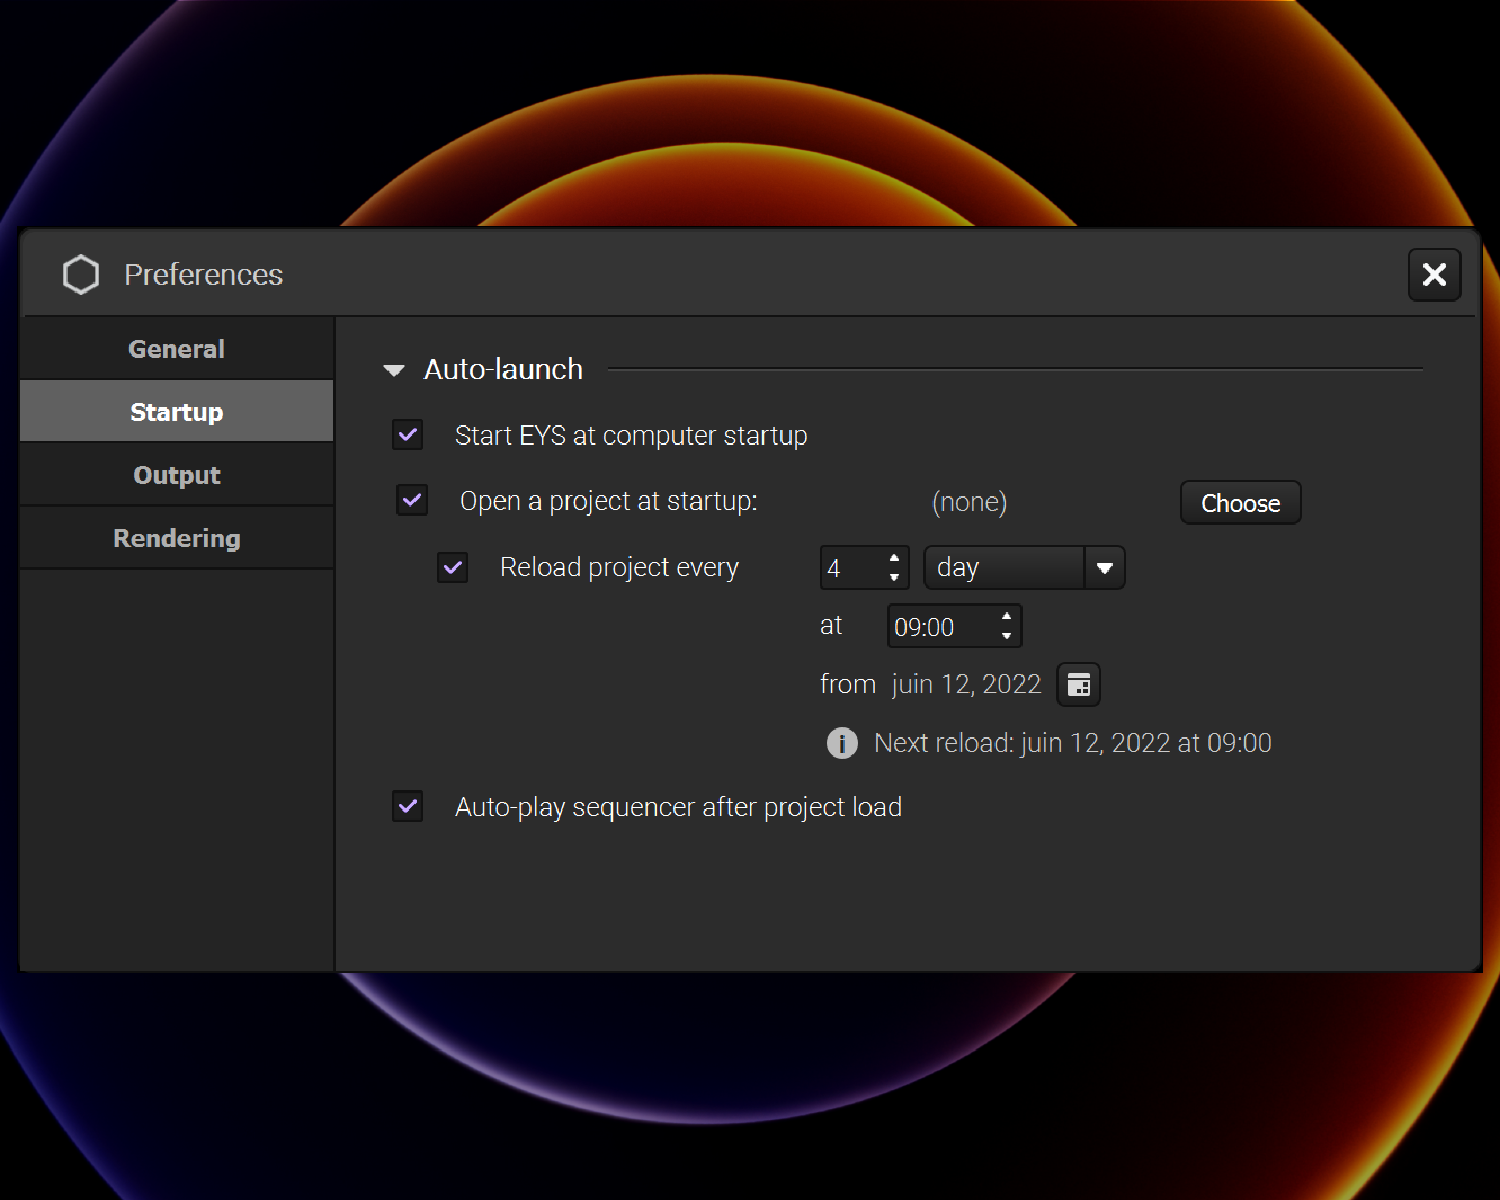The width and height of the screenshot is (1500, 1200).
Task: Close the Preferences dialog
Action: (x=1434, y=275)
